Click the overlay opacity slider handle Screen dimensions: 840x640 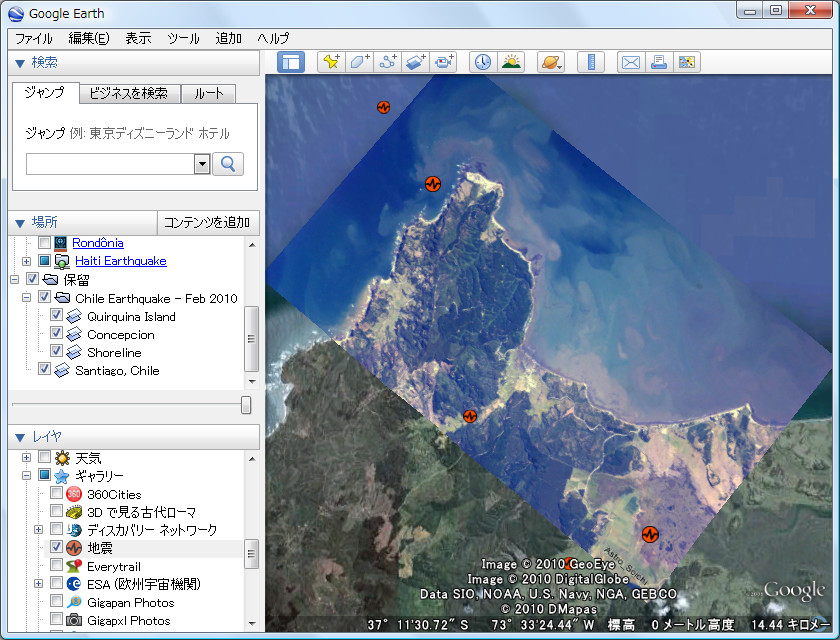point(246,405)
